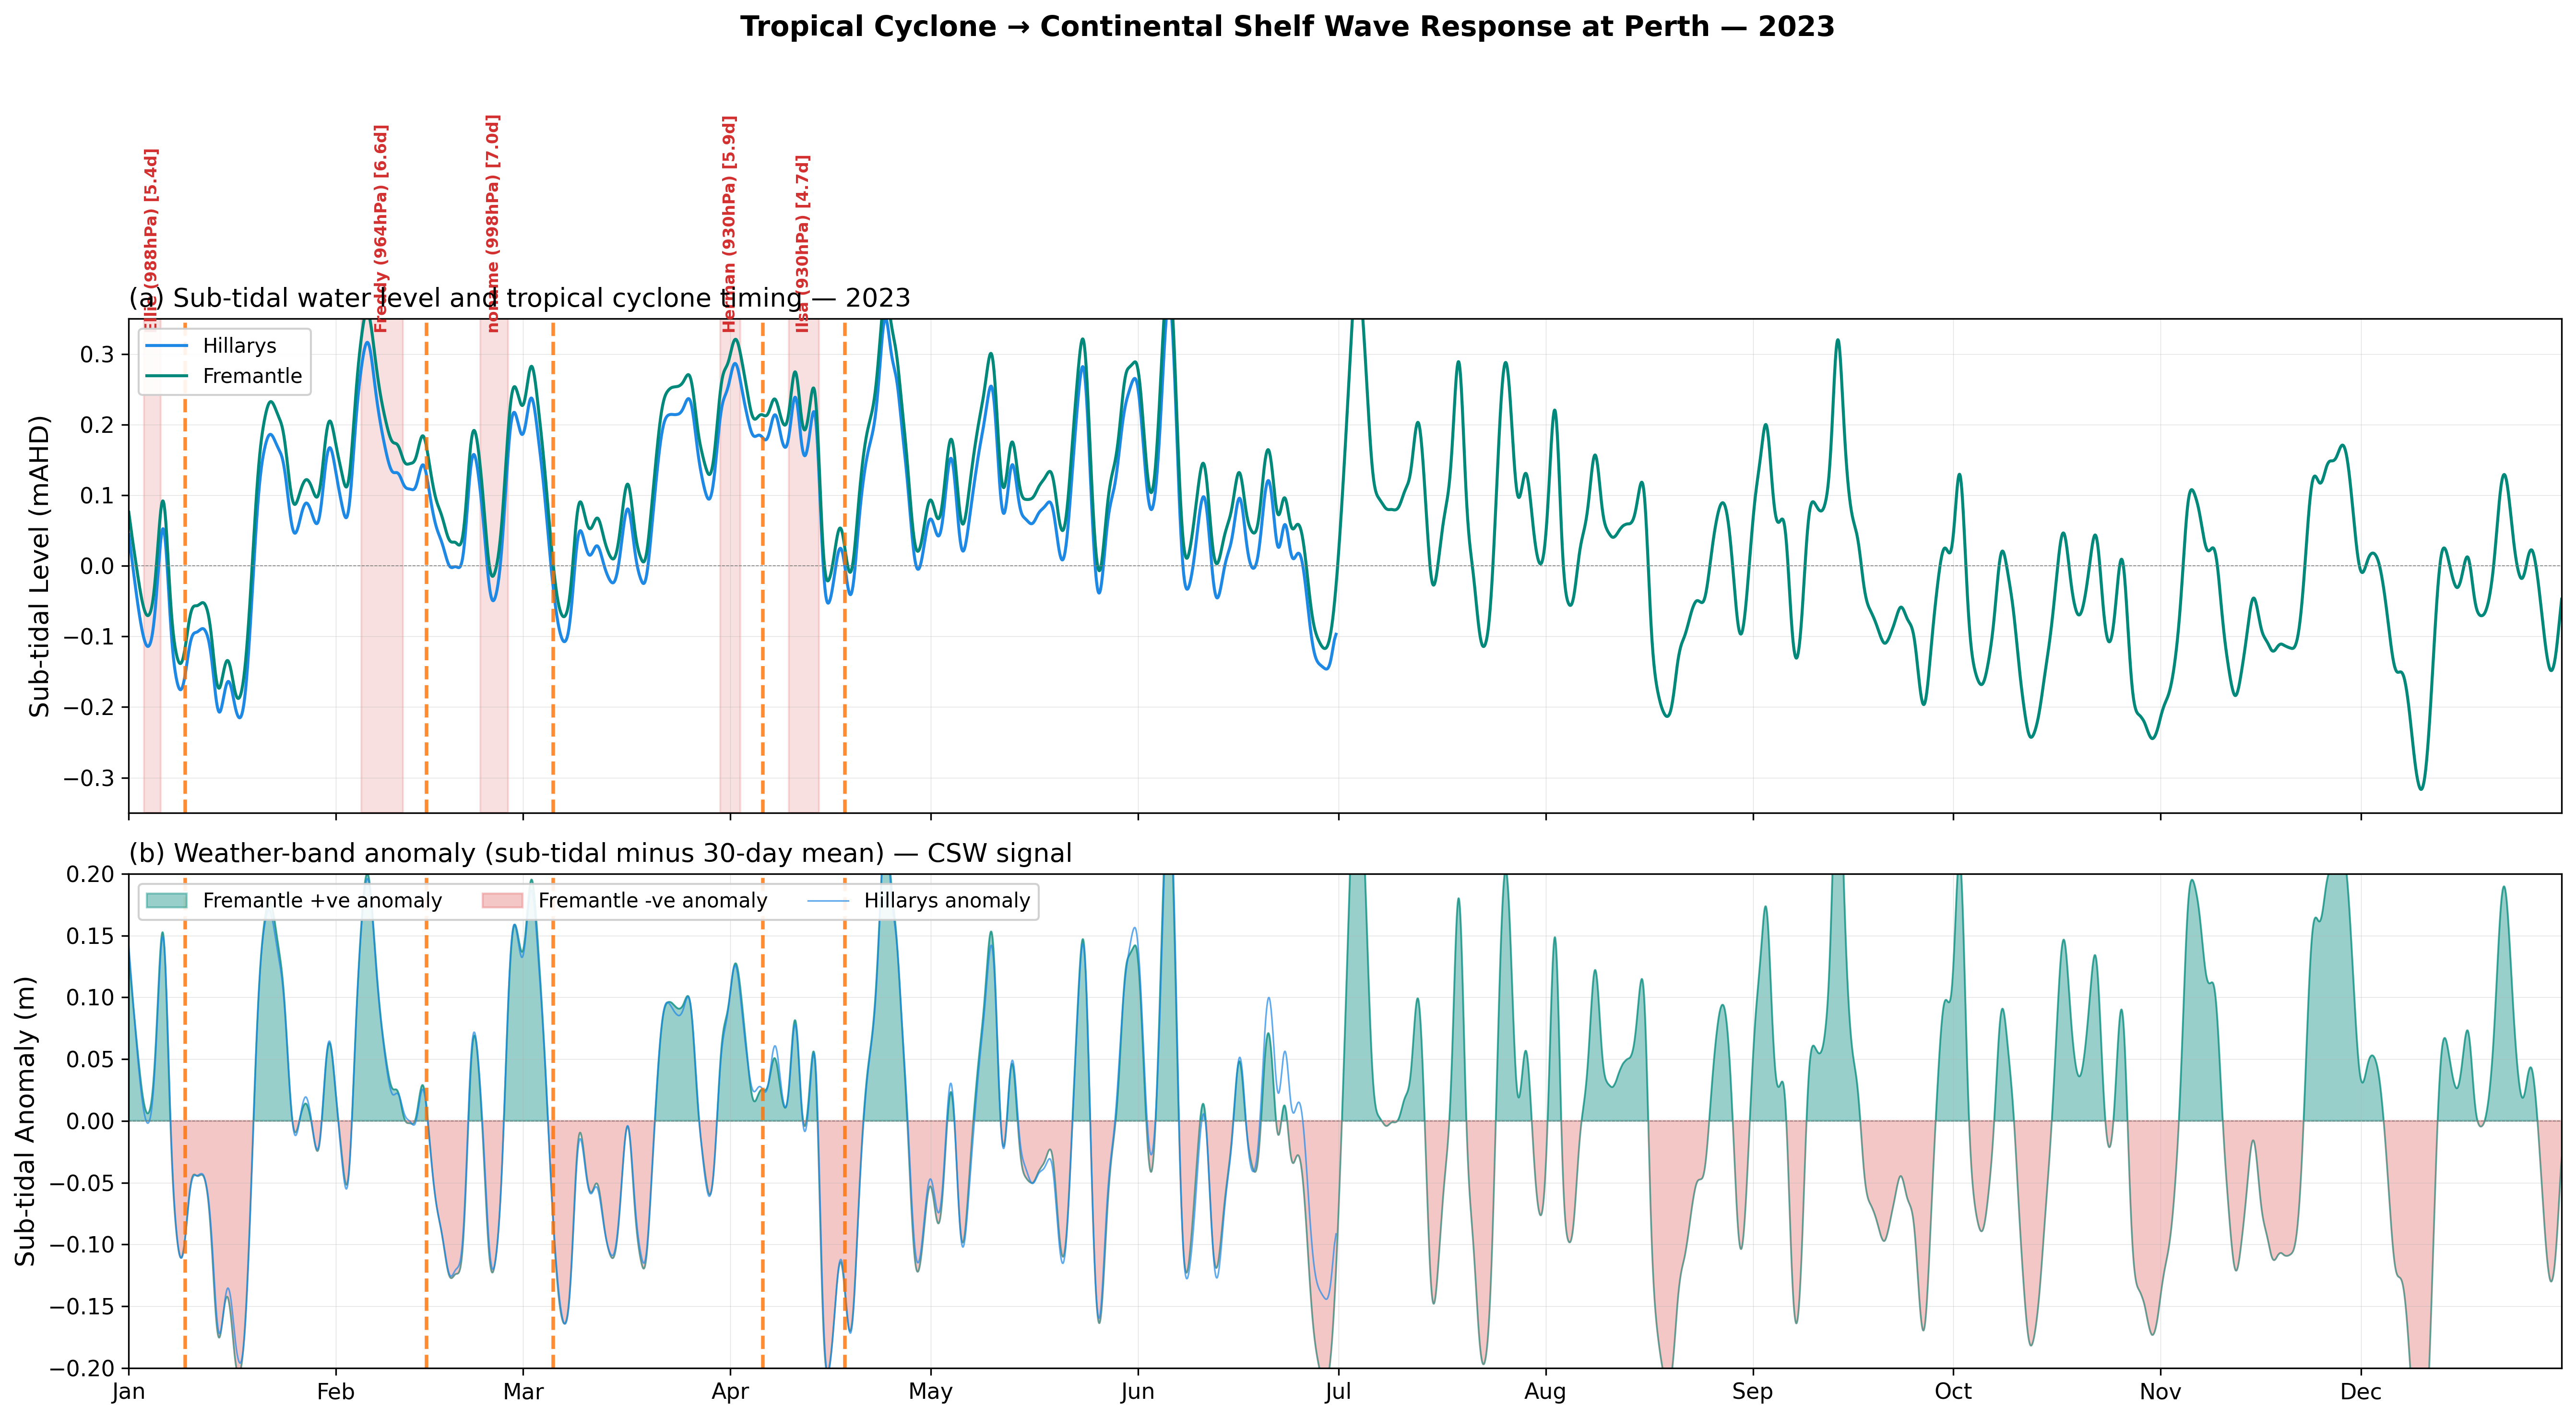Click the teal 'Fremantle +ve anomaly' legend patch
Image resolution: width=2576 pixels, height=1418 pixels.
pos(166,901)
